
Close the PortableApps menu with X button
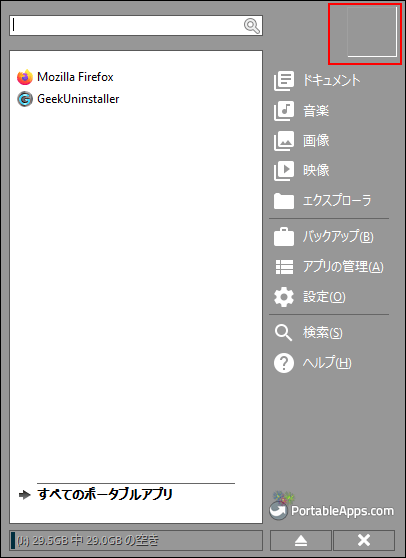tap(364, 541)
